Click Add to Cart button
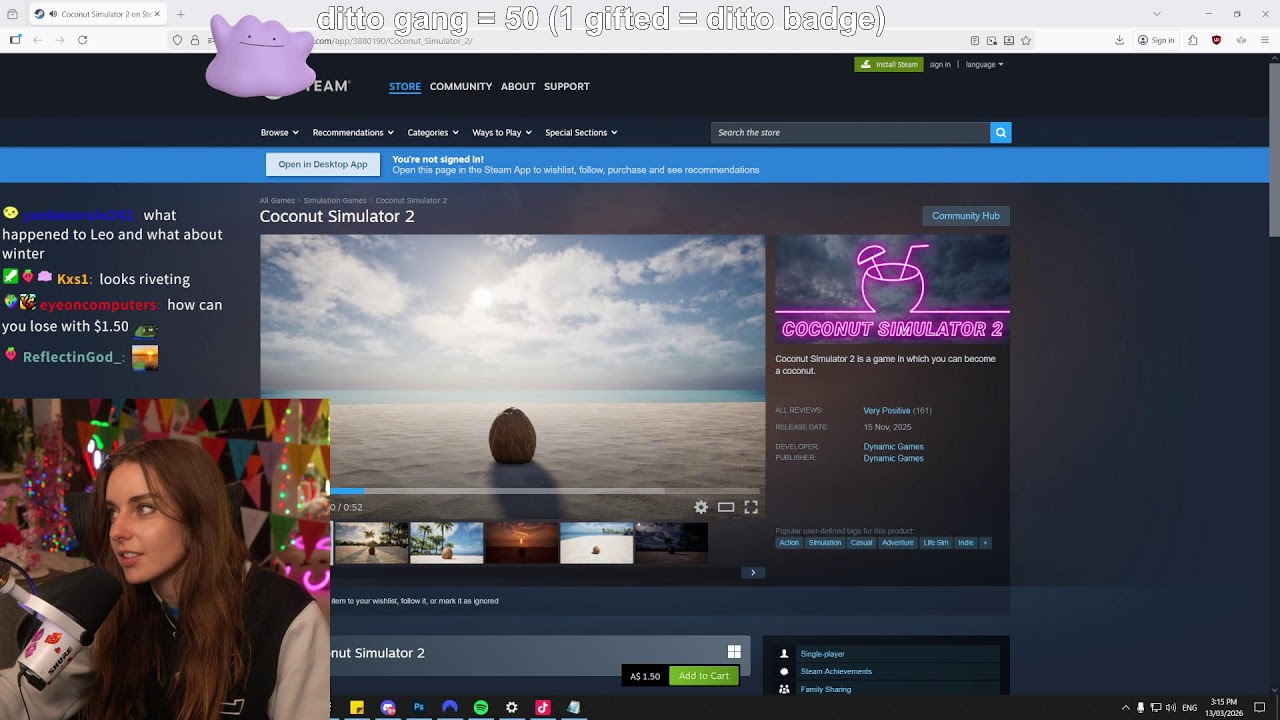 [x=704, y=676]
